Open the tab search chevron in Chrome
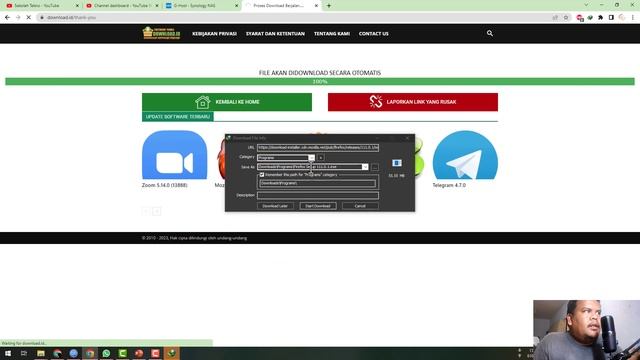The width and height of the screenshot is (640, 360). (586, 5)
